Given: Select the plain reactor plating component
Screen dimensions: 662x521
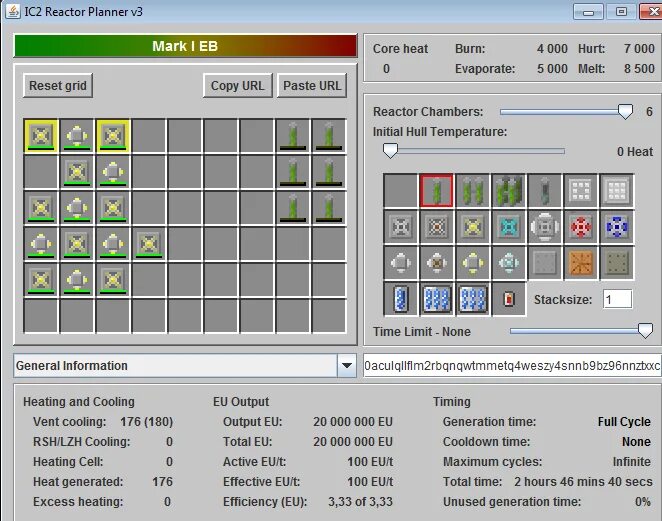Looking at the screenshot, I should (545, 263).
